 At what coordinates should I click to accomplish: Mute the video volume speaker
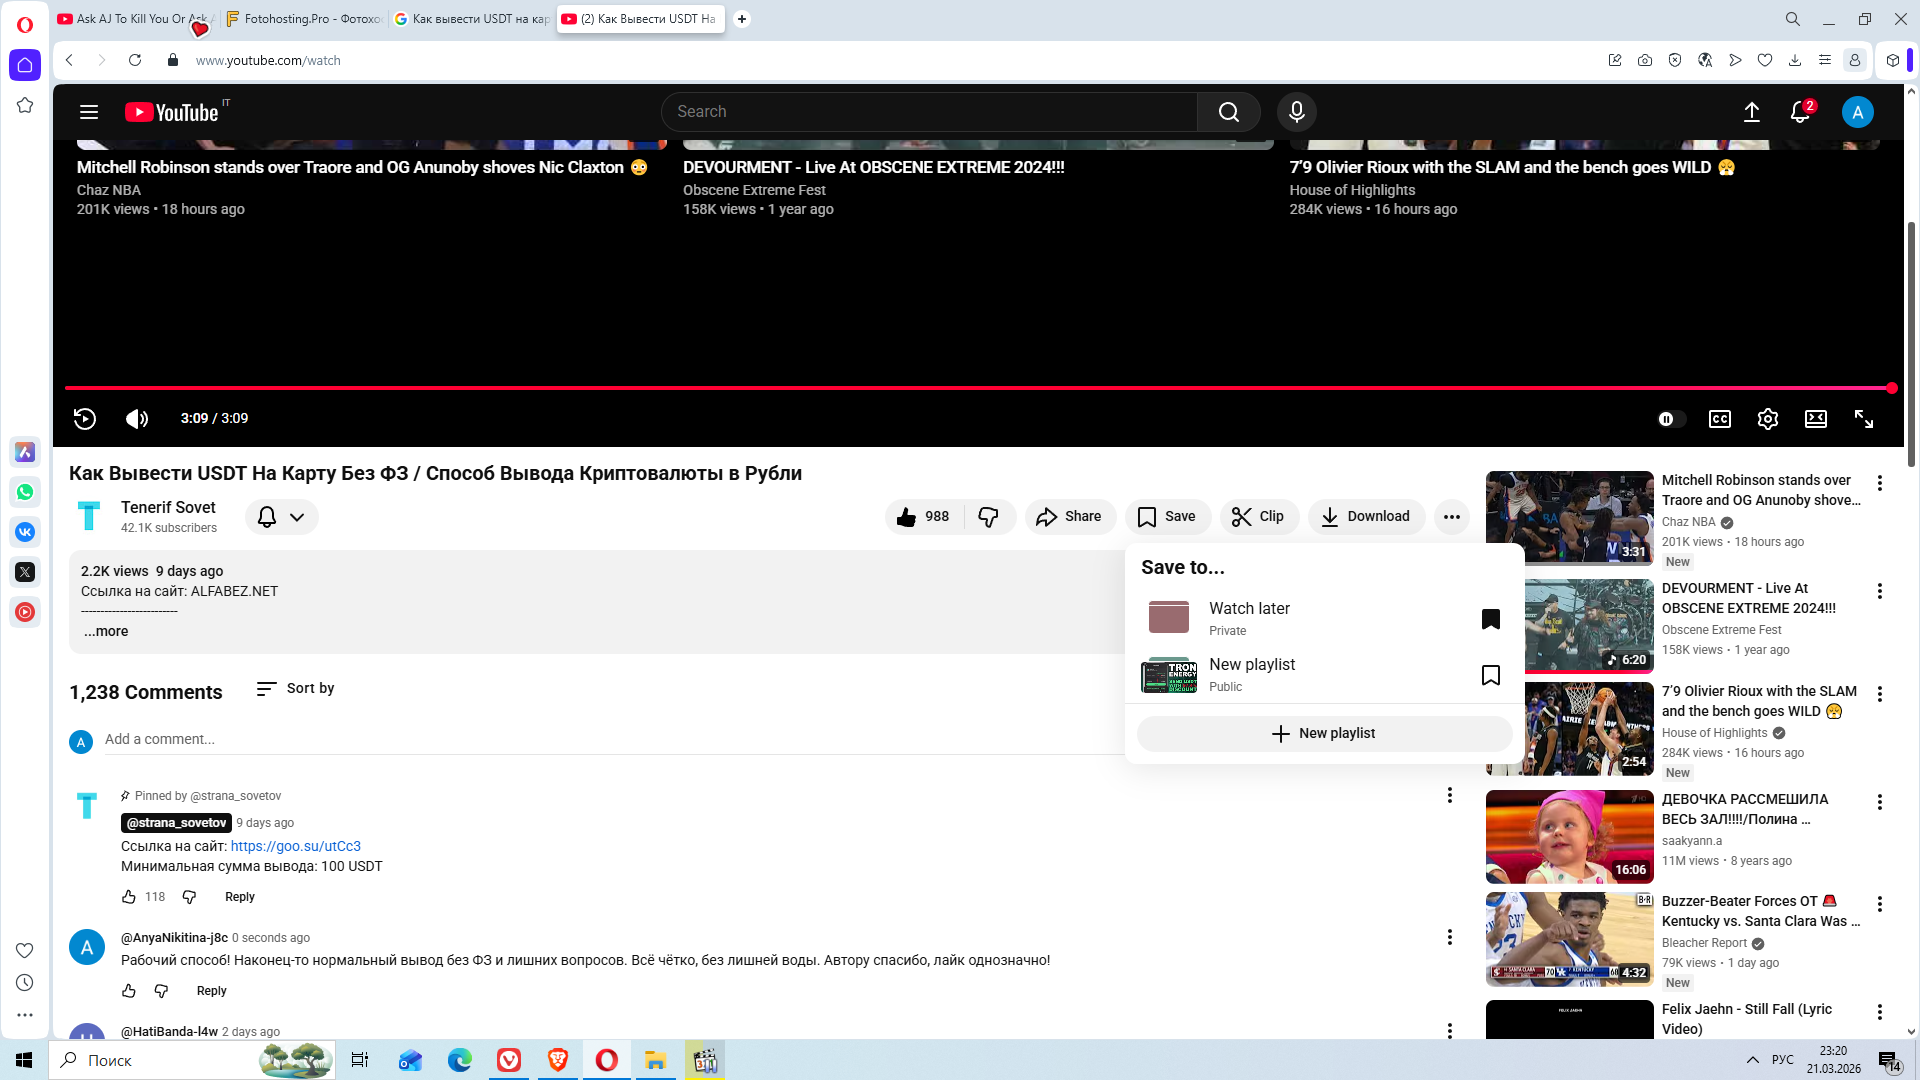point(137,419)
